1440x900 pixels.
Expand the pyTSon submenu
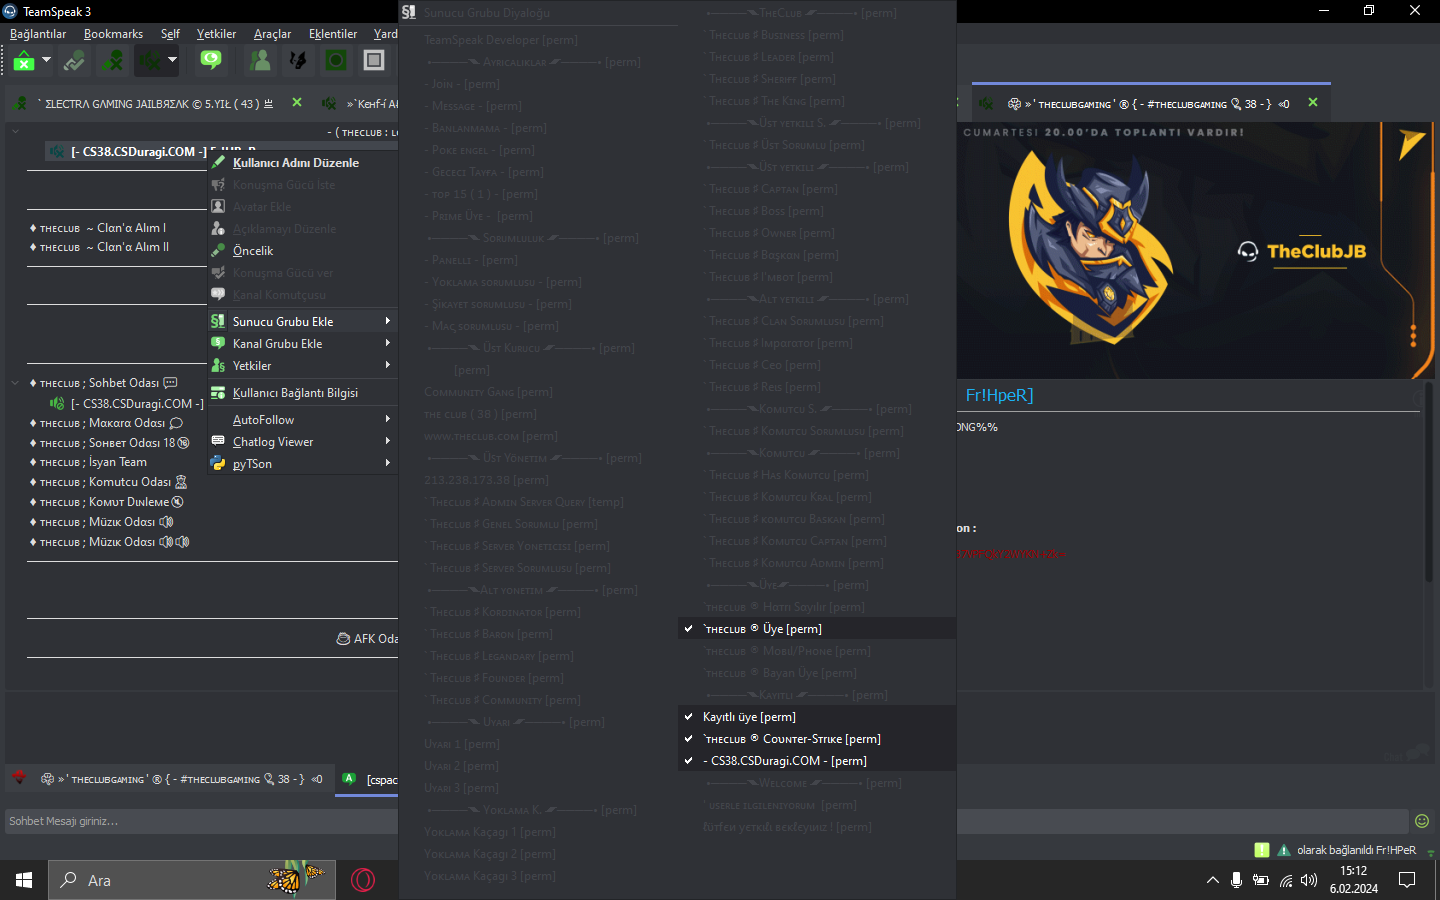[303, 464]
